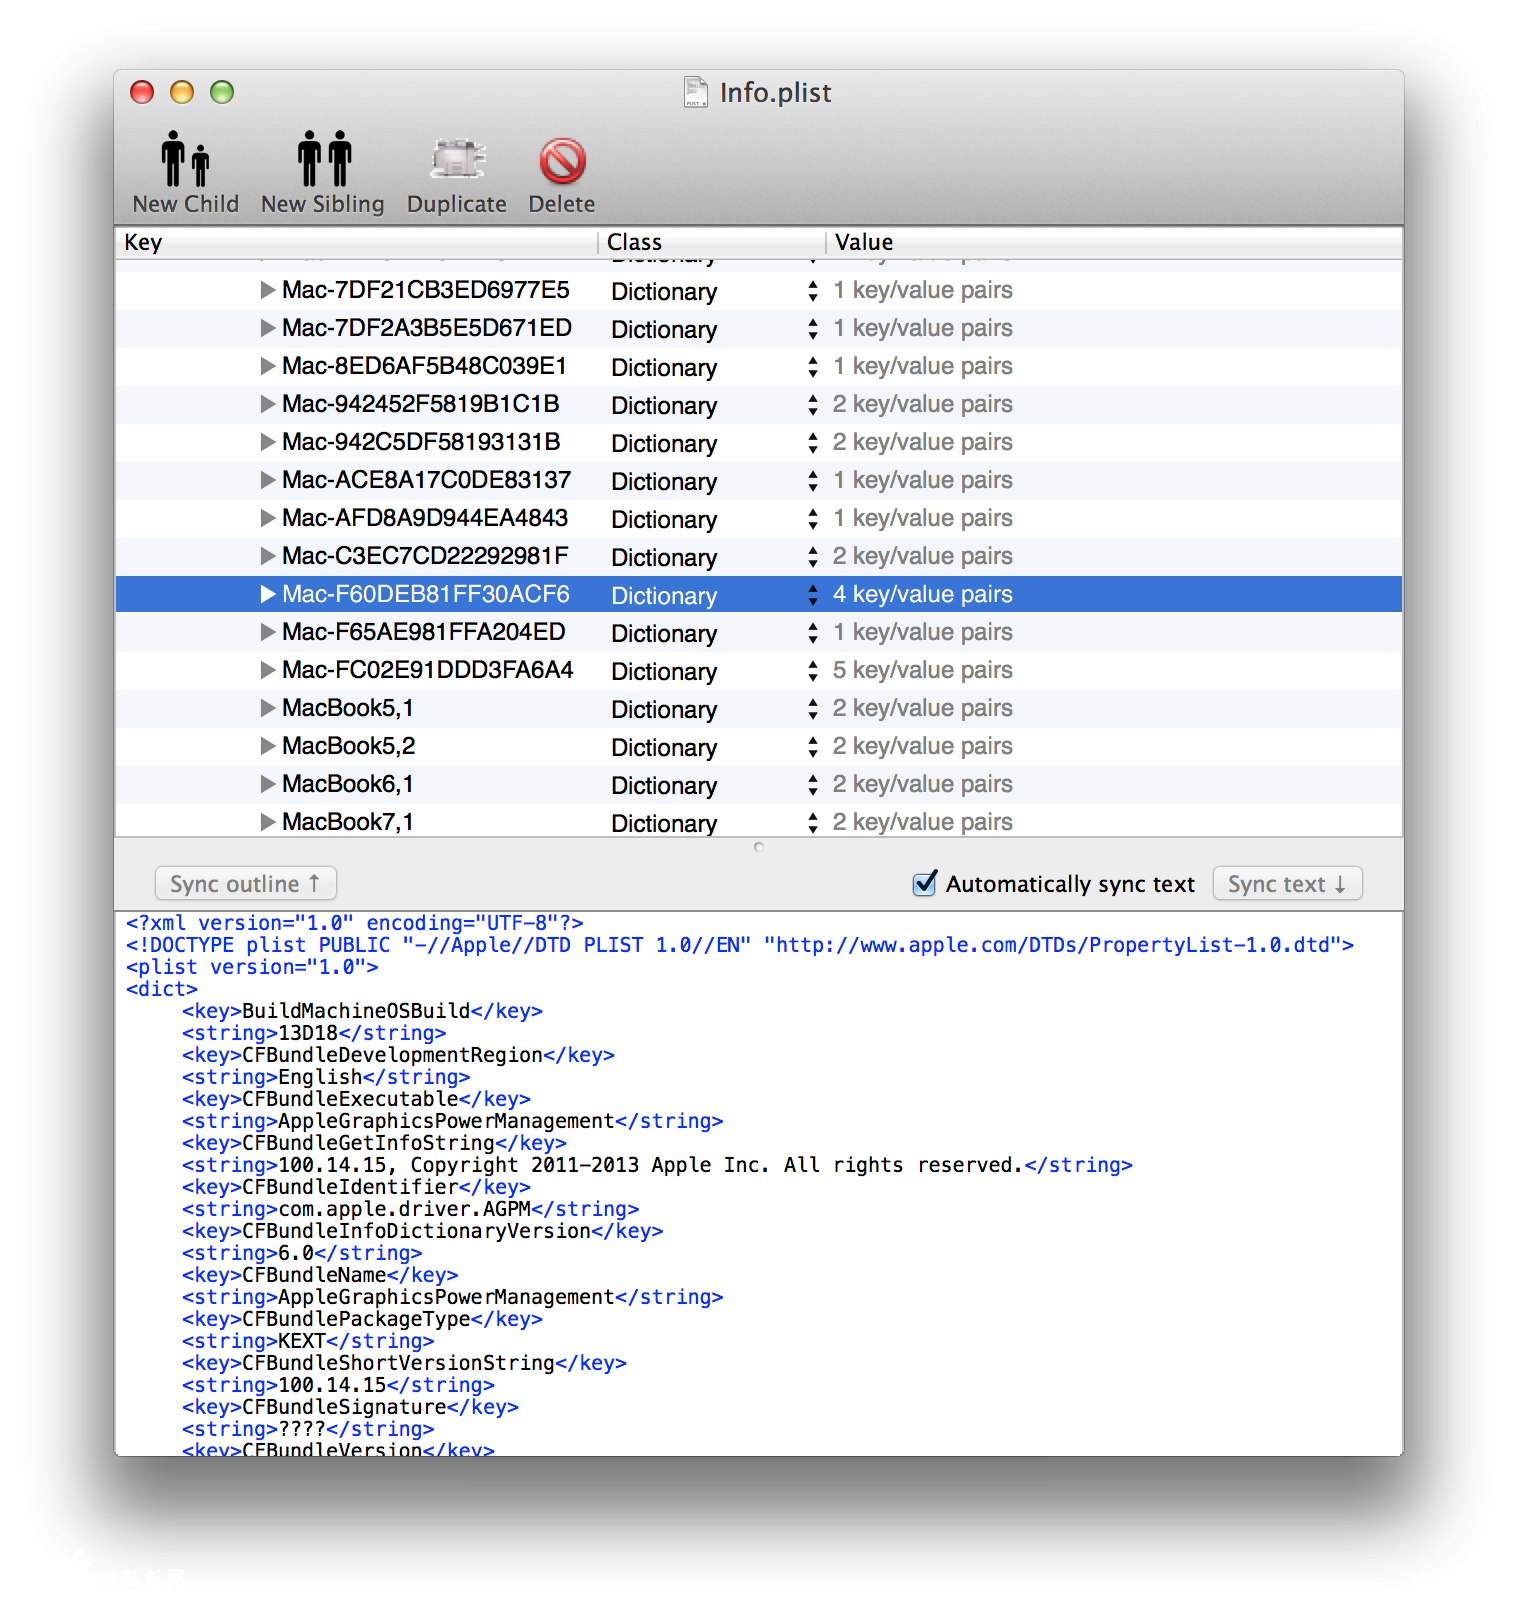The width and height of the screenshot is (1518, 1614).
Task: Expand the Mac-FC02E91DDD3FA6A4 disclosure triangle
Action: click(x=267, y=670)
